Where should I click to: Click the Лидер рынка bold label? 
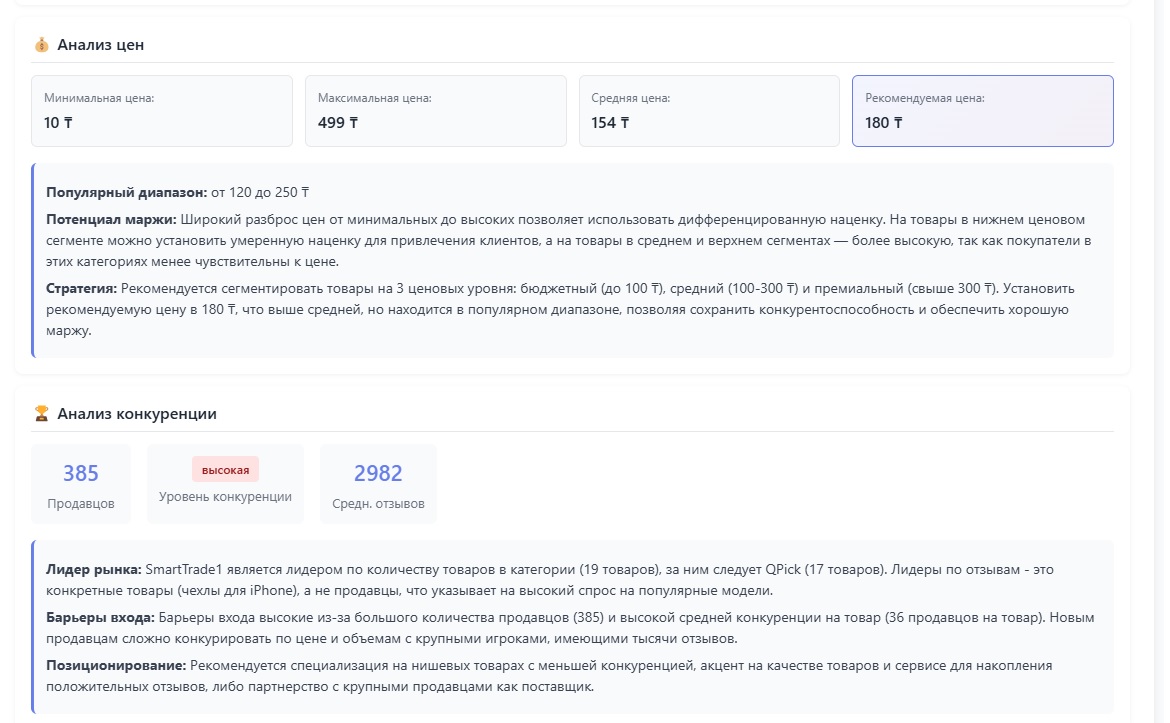(94, 569)
